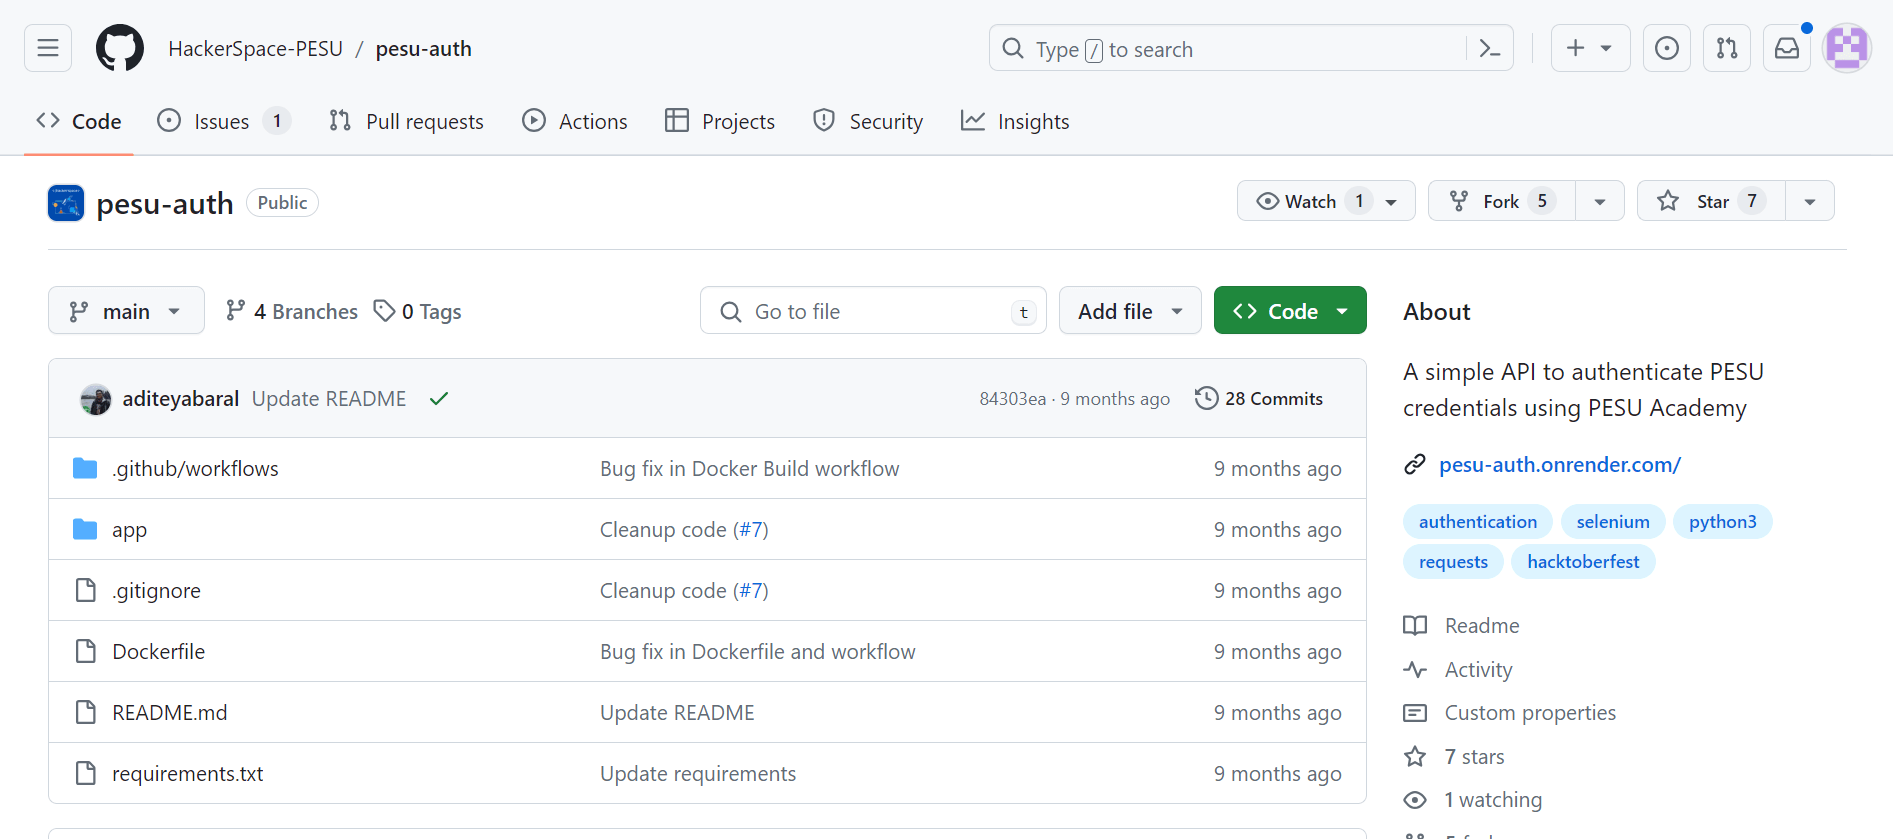The height and width of the screenshot is (839, 1893).
Task: Open the star lists dropdown arrow
Action: 1809,201
